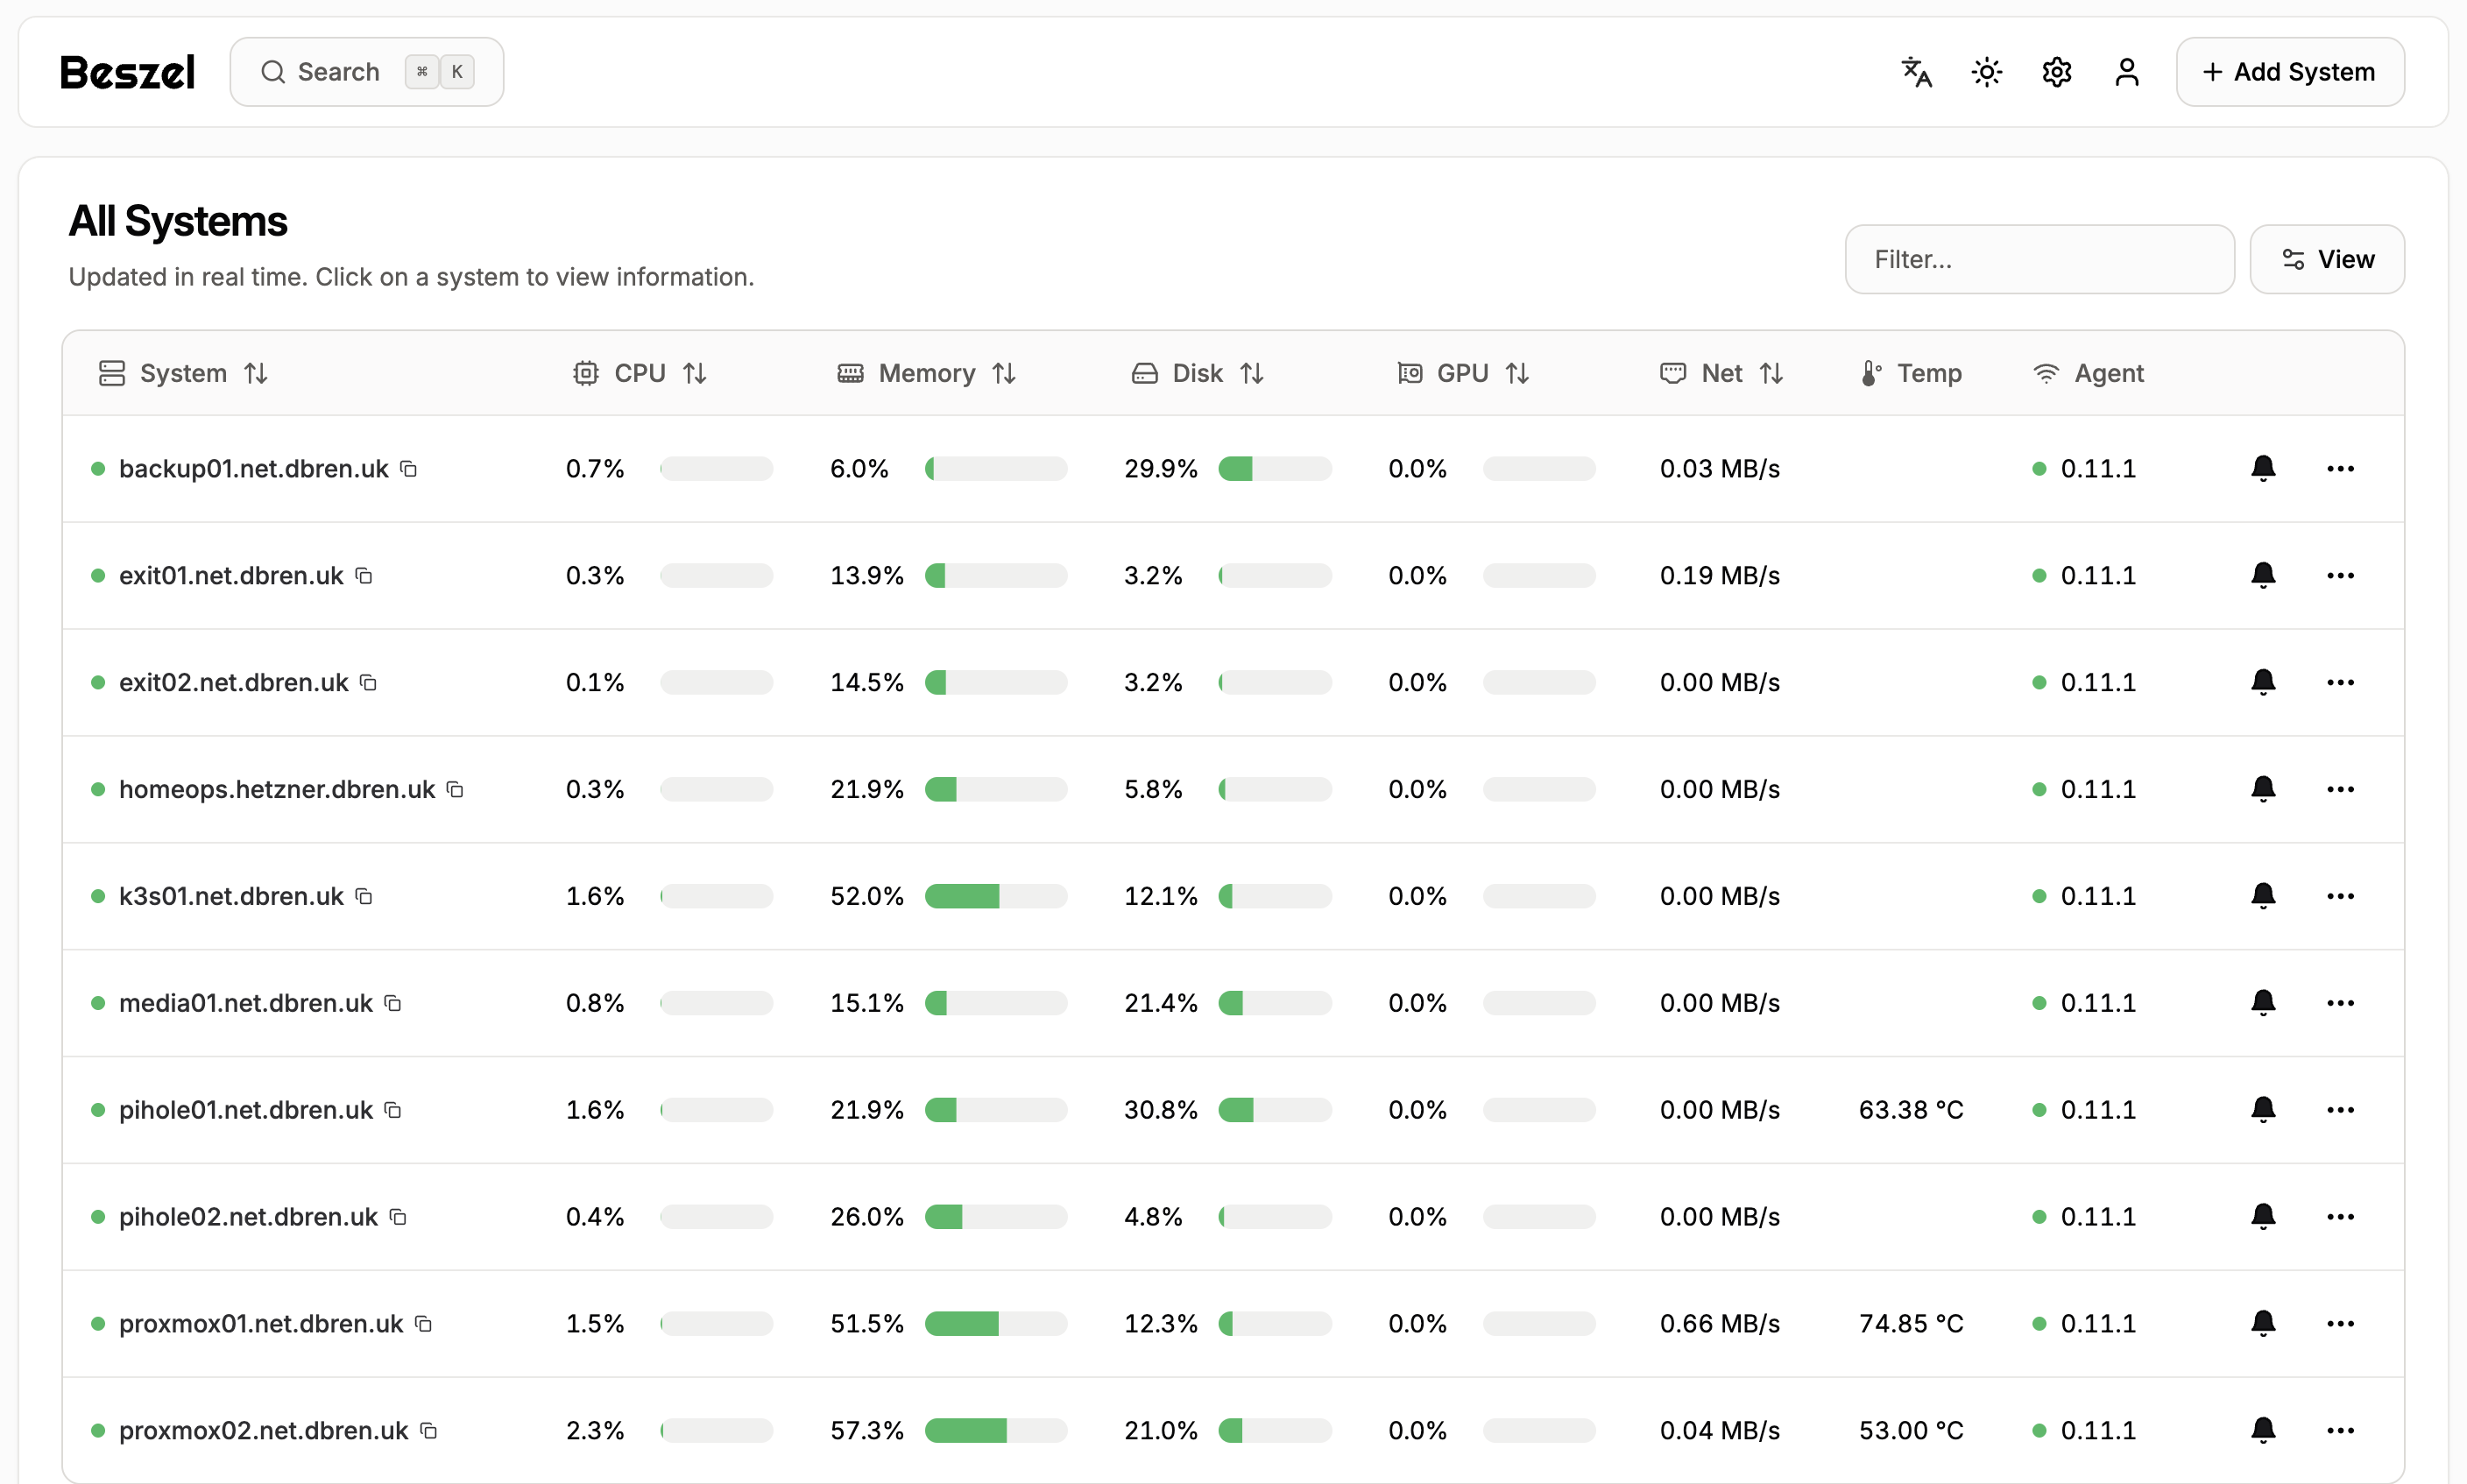Copy hostname for backup01.net.dbren.uk

click(x=408, y=469)
